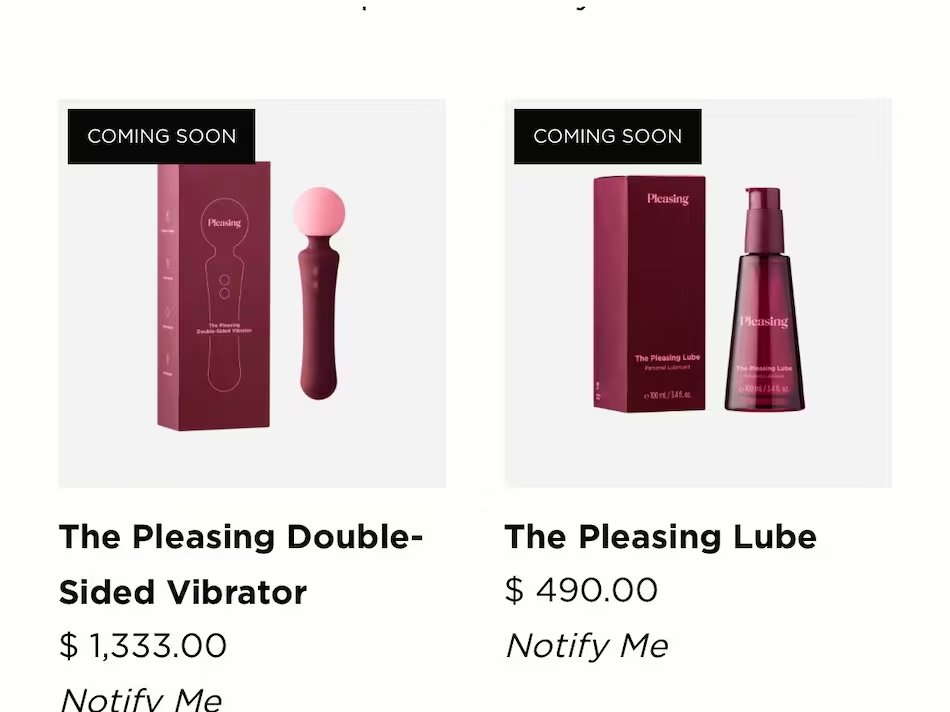
Task: Select the lube carton box in the image
Action: (649, 294)
